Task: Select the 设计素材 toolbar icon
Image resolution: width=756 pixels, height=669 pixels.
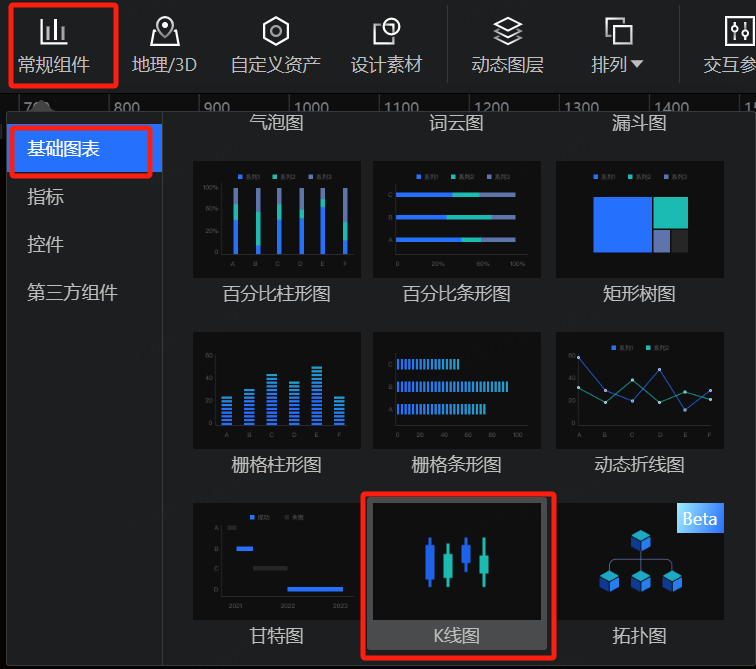Action: coord(386,33)
